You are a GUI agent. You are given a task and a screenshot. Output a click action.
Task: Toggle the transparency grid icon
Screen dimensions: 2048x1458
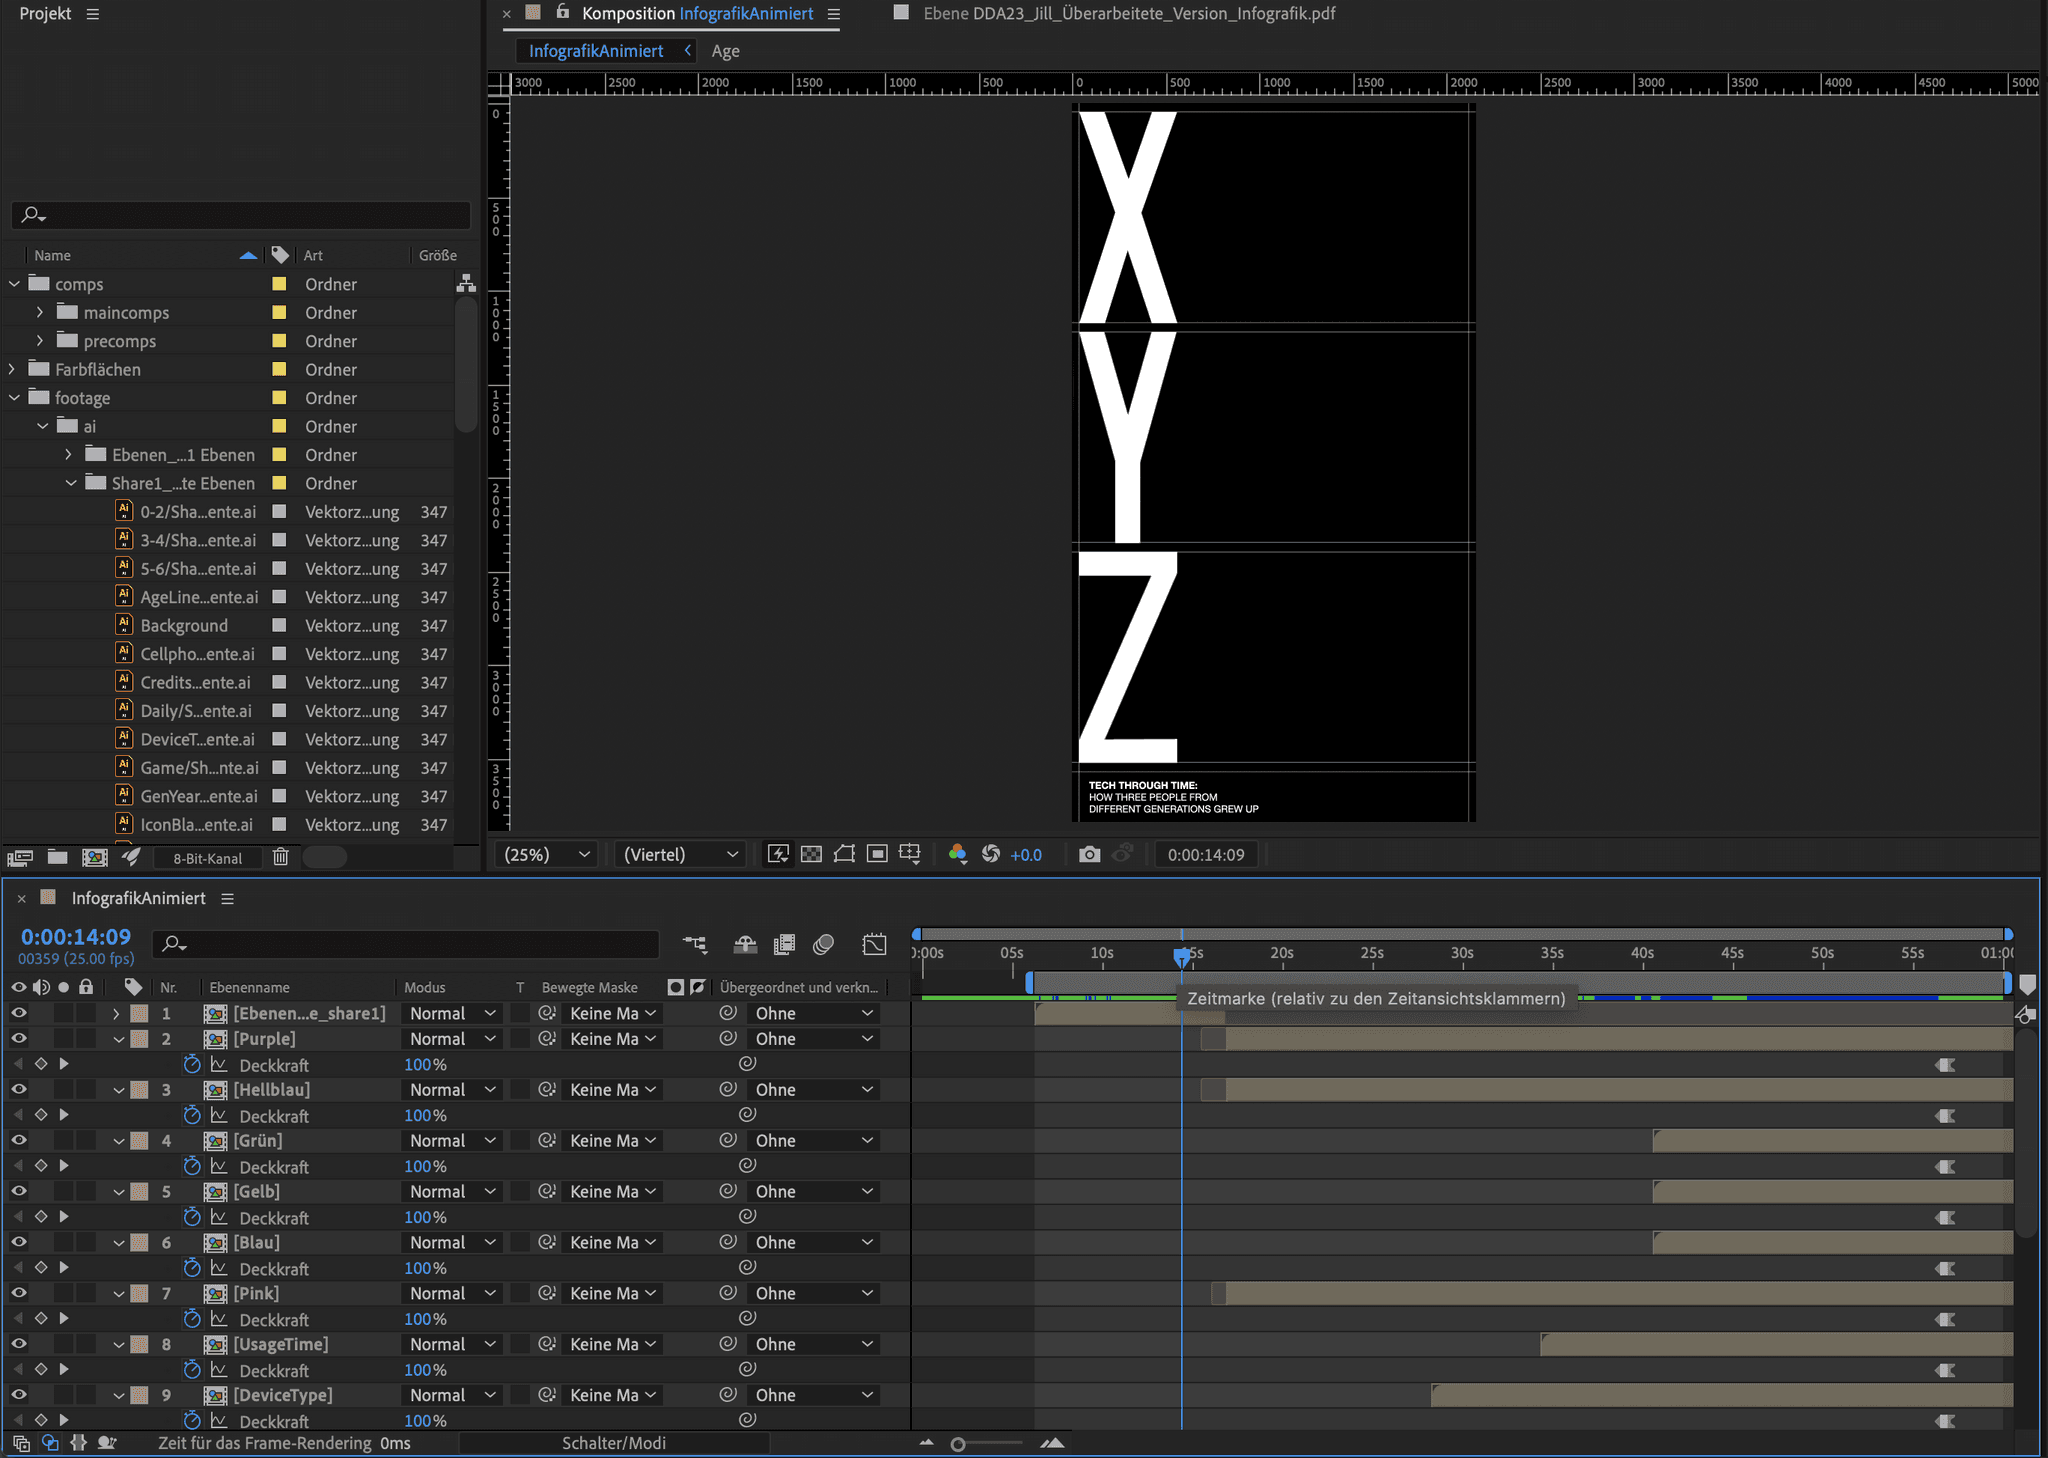811,854
